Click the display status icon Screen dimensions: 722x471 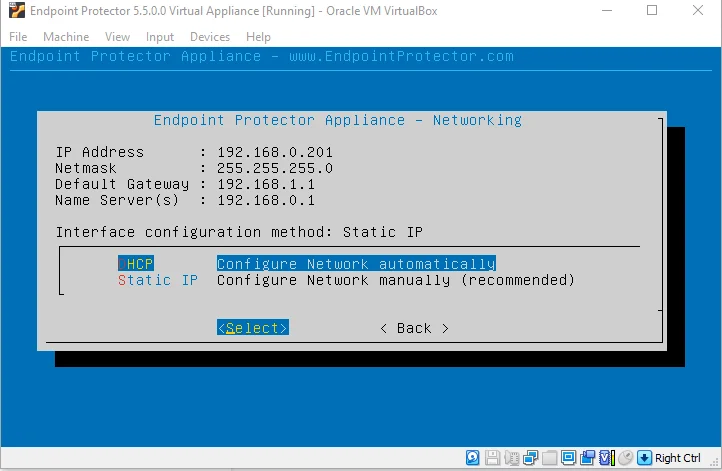pyautogui.click(x=568, y=458)
